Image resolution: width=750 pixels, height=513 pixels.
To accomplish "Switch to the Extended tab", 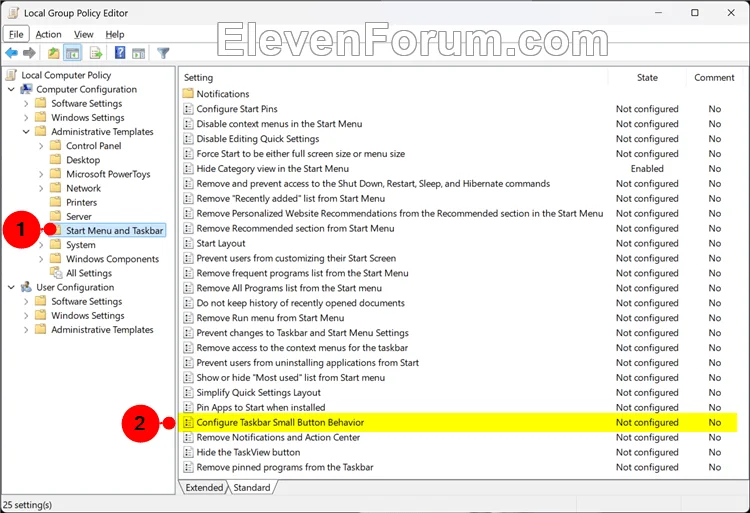I will [x=204, y=487].
